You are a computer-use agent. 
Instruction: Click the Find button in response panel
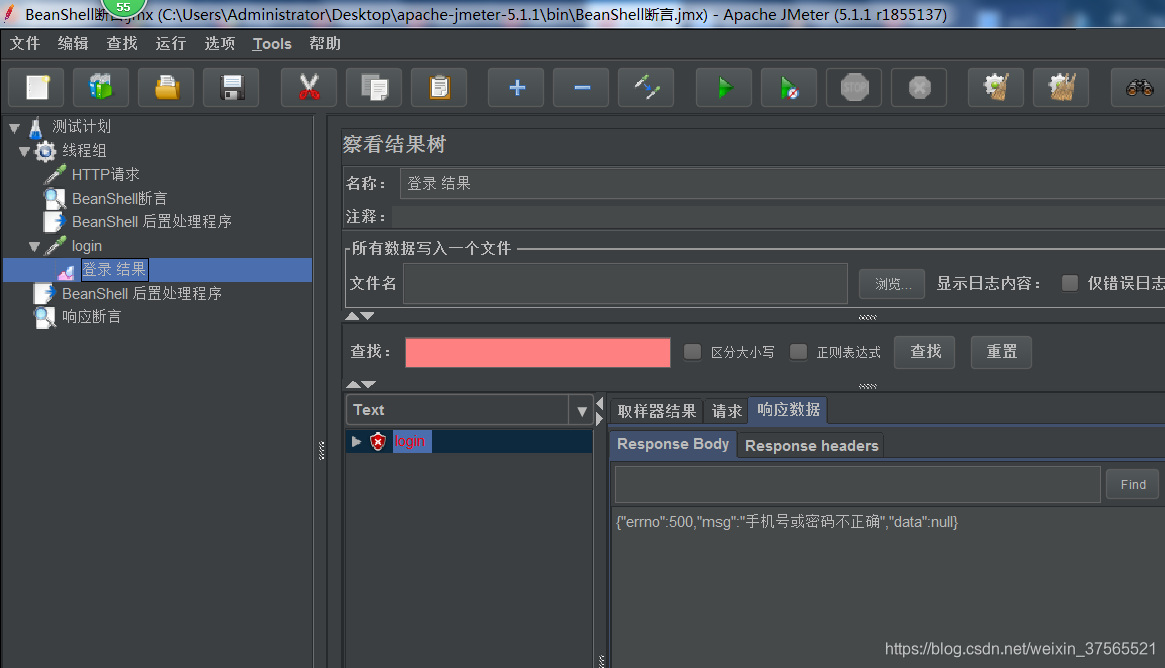1133,484
